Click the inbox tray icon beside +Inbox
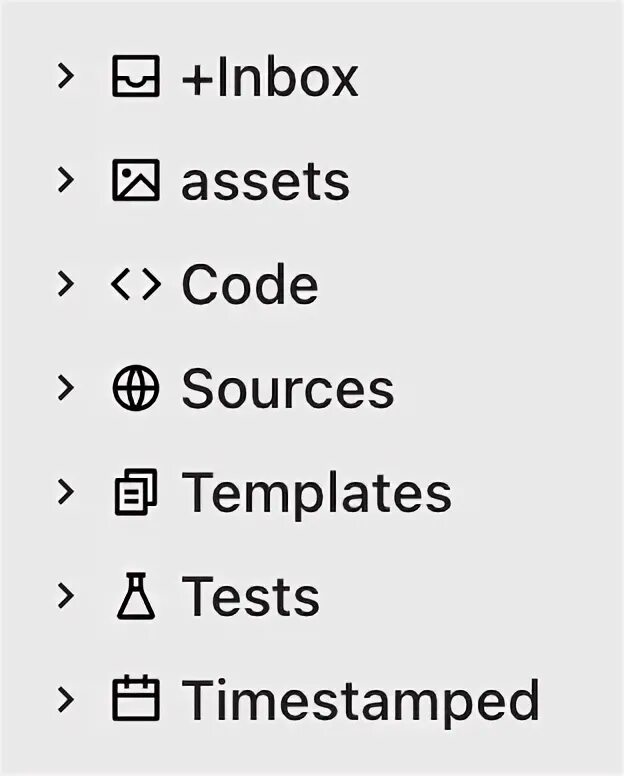 (135, 77)
